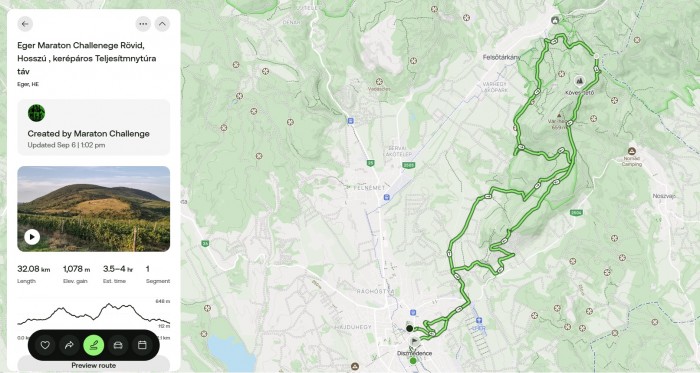Schedule the route with the calendar icon

pos(142,345)
